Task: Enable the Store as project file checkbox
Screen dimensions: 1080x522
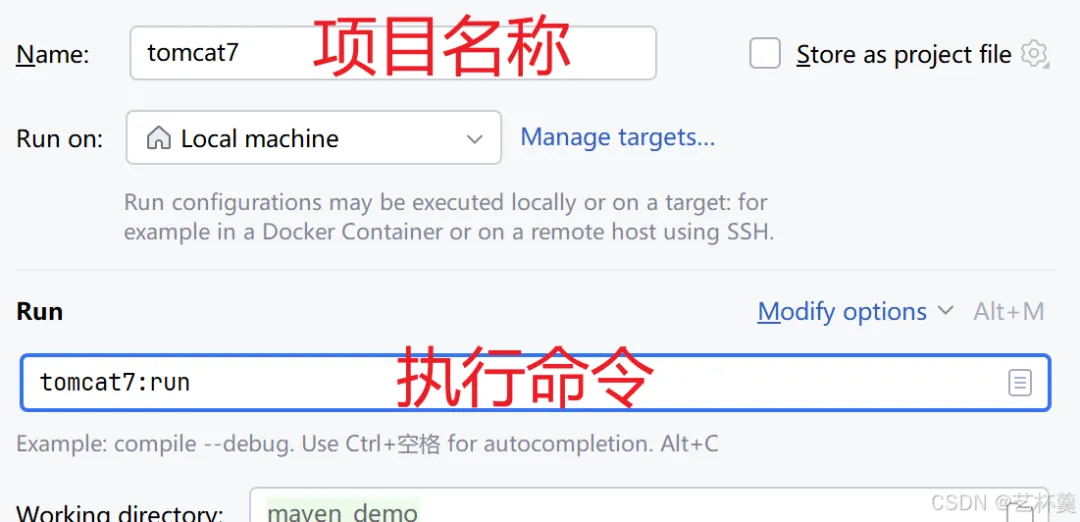Action: click(765, 54)
